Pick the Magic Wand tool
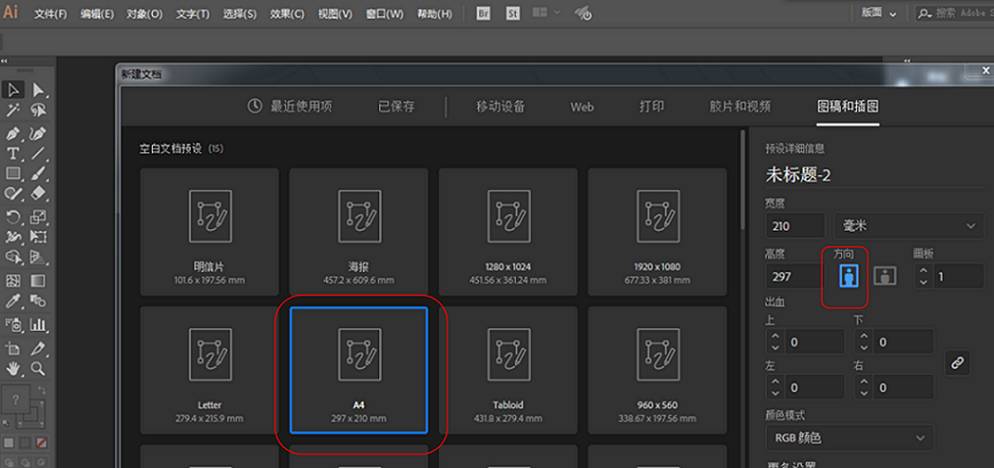 [x=13, y=110]
